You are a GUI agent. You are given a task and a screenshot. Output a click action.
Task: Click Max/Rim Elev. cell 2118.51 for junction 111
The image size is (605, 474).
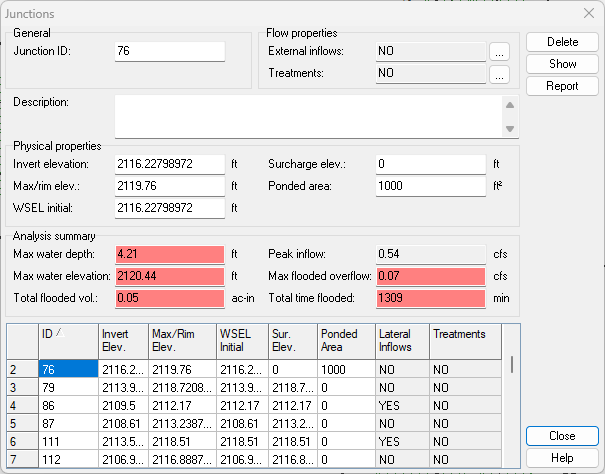[183, 441]
